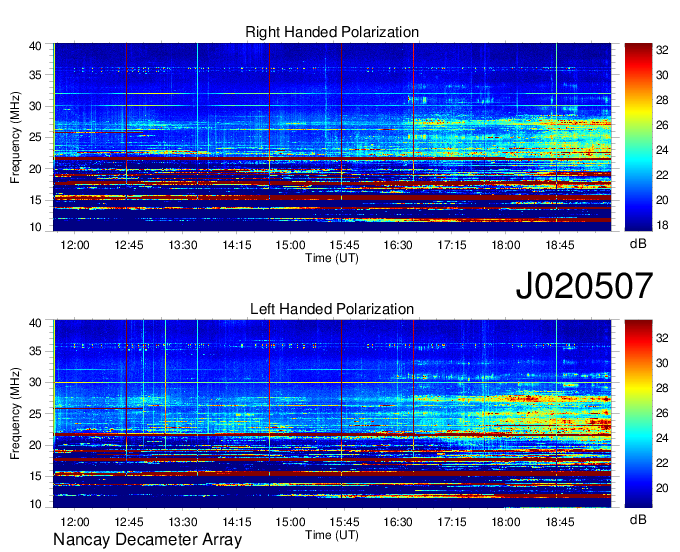
Task: Click 32 dB tick on Left Handed color bar
Action: tap(662, 338)
